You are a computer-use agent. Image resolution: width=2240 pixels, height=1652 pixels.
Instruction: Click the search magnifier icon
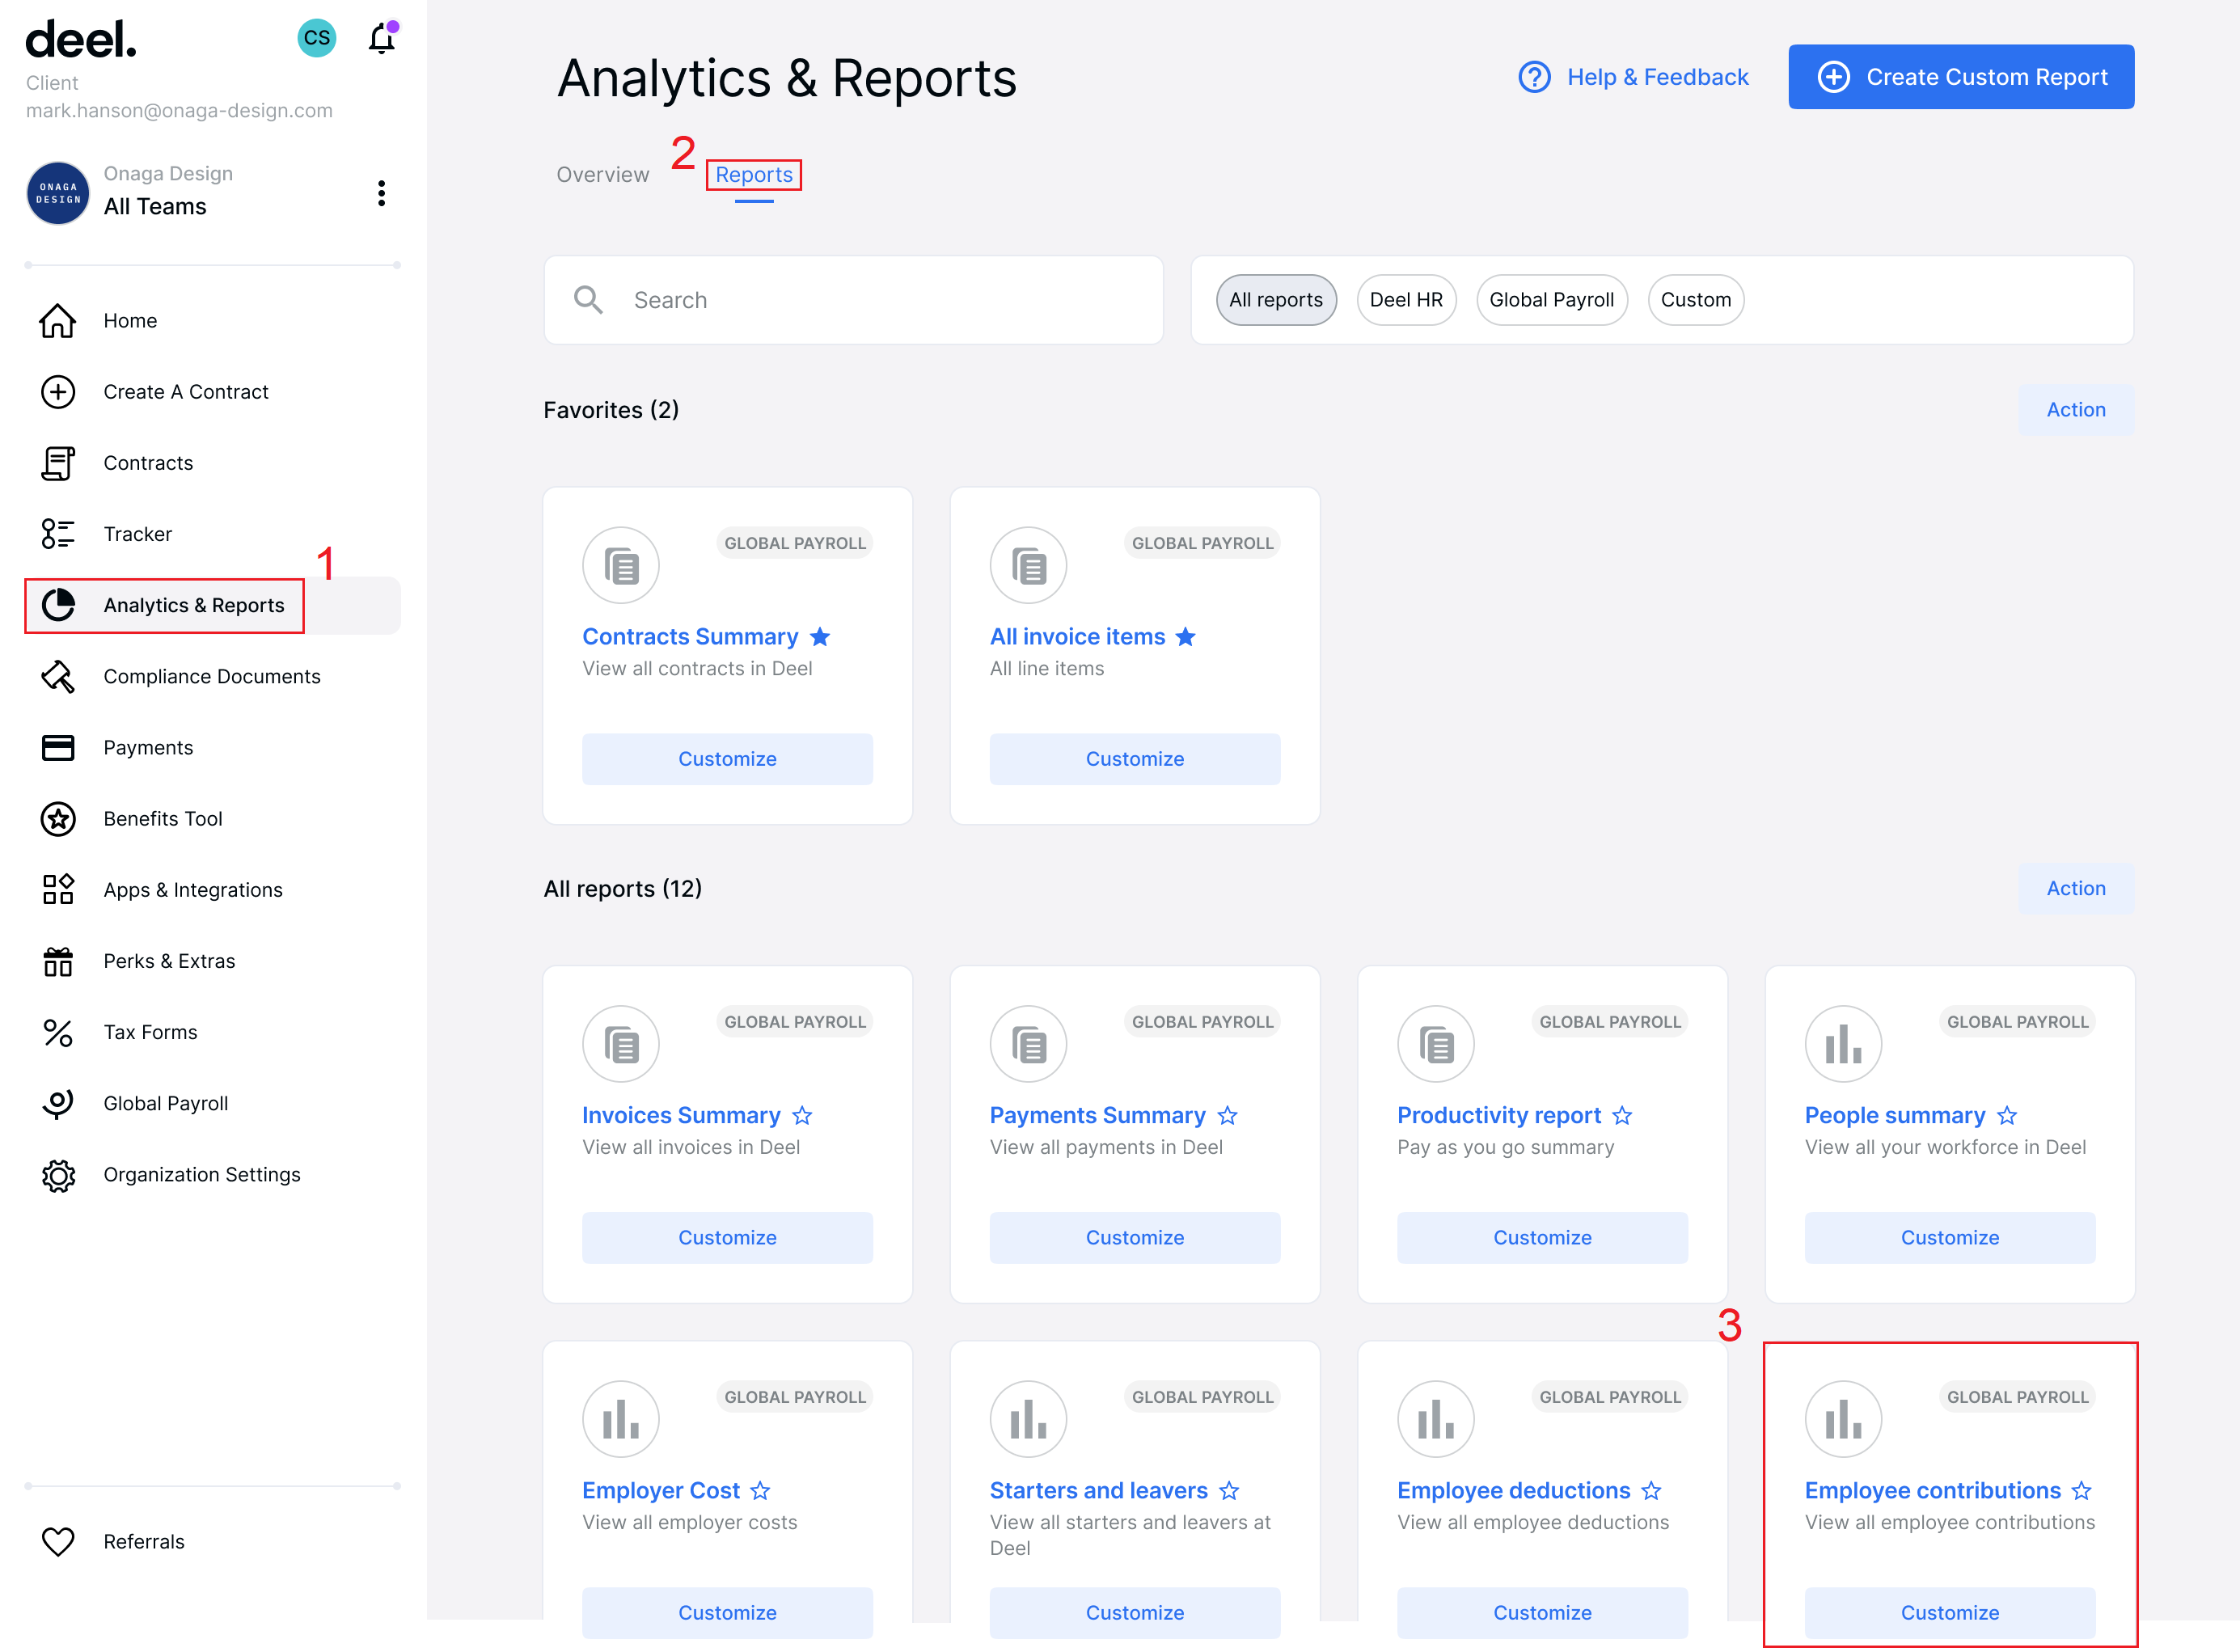click(588, 300)
